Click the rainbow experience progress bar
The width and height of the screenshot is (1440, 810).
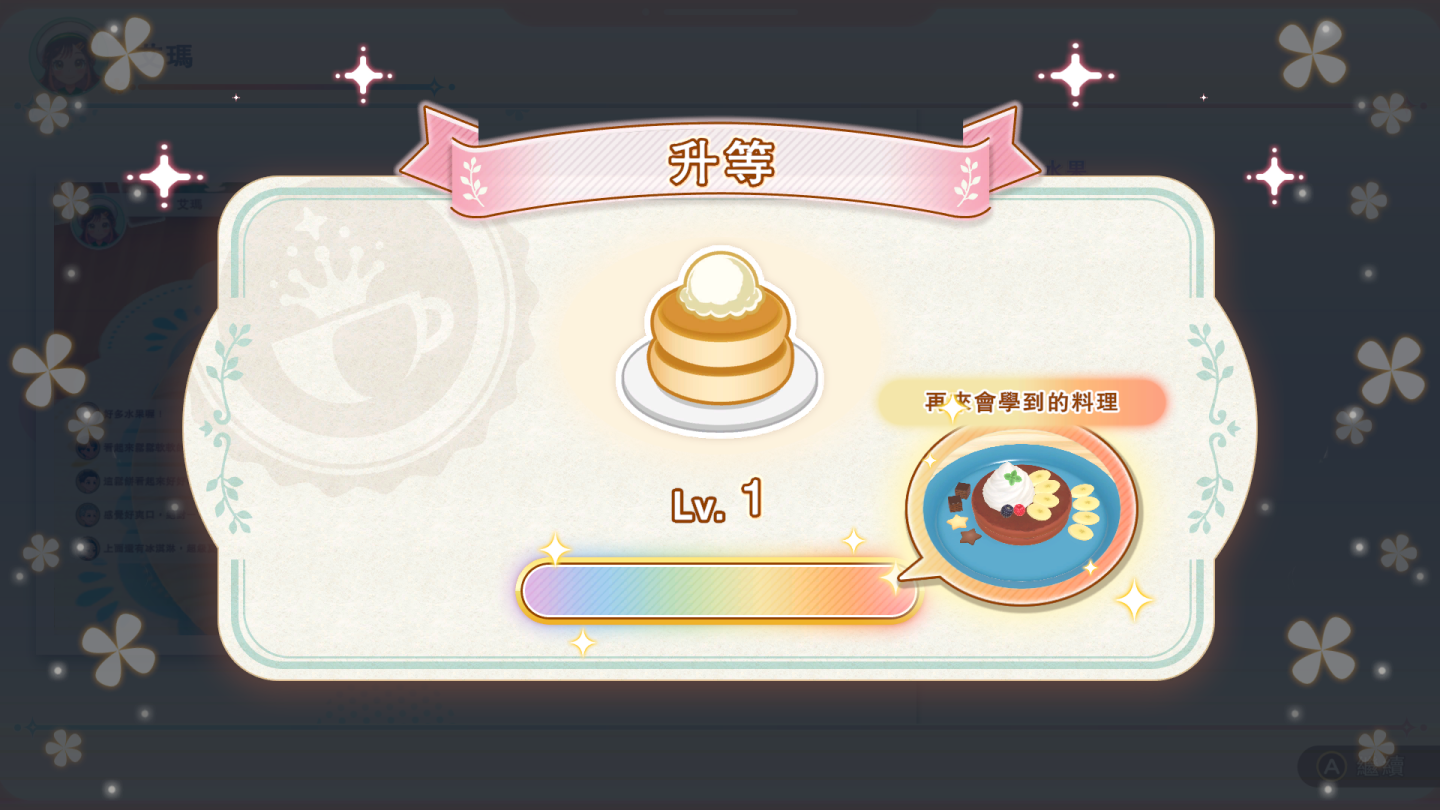pyautogui.click(x=718, y=590)
